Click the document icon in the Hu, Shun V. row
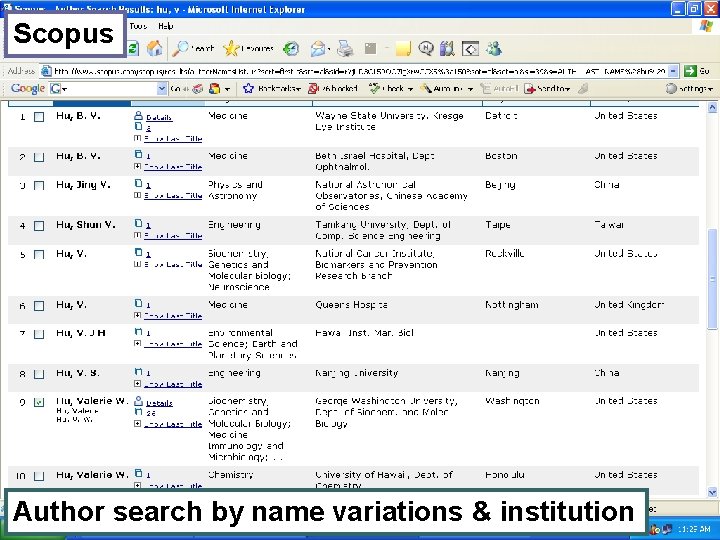This screenshot has width=720, height=540. 138,224
